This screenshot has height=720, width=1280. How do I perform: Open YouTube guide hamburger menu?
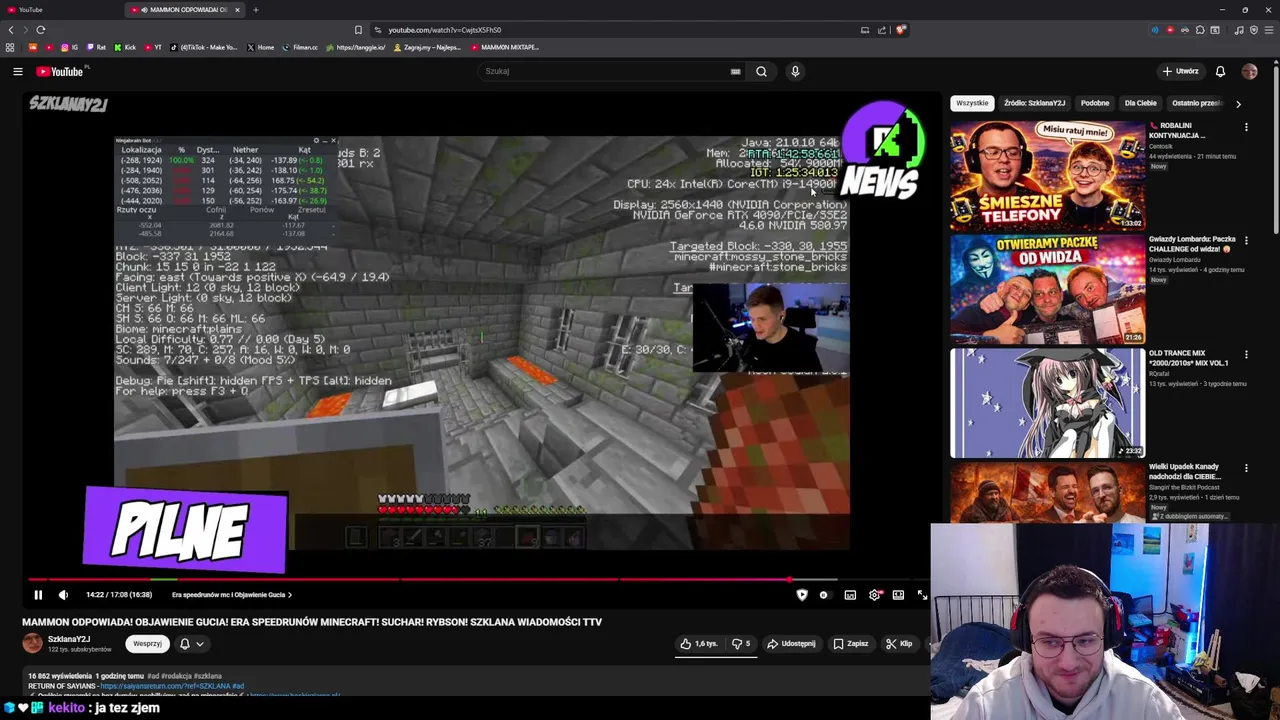pyautogui.click(x=17, y=71)
